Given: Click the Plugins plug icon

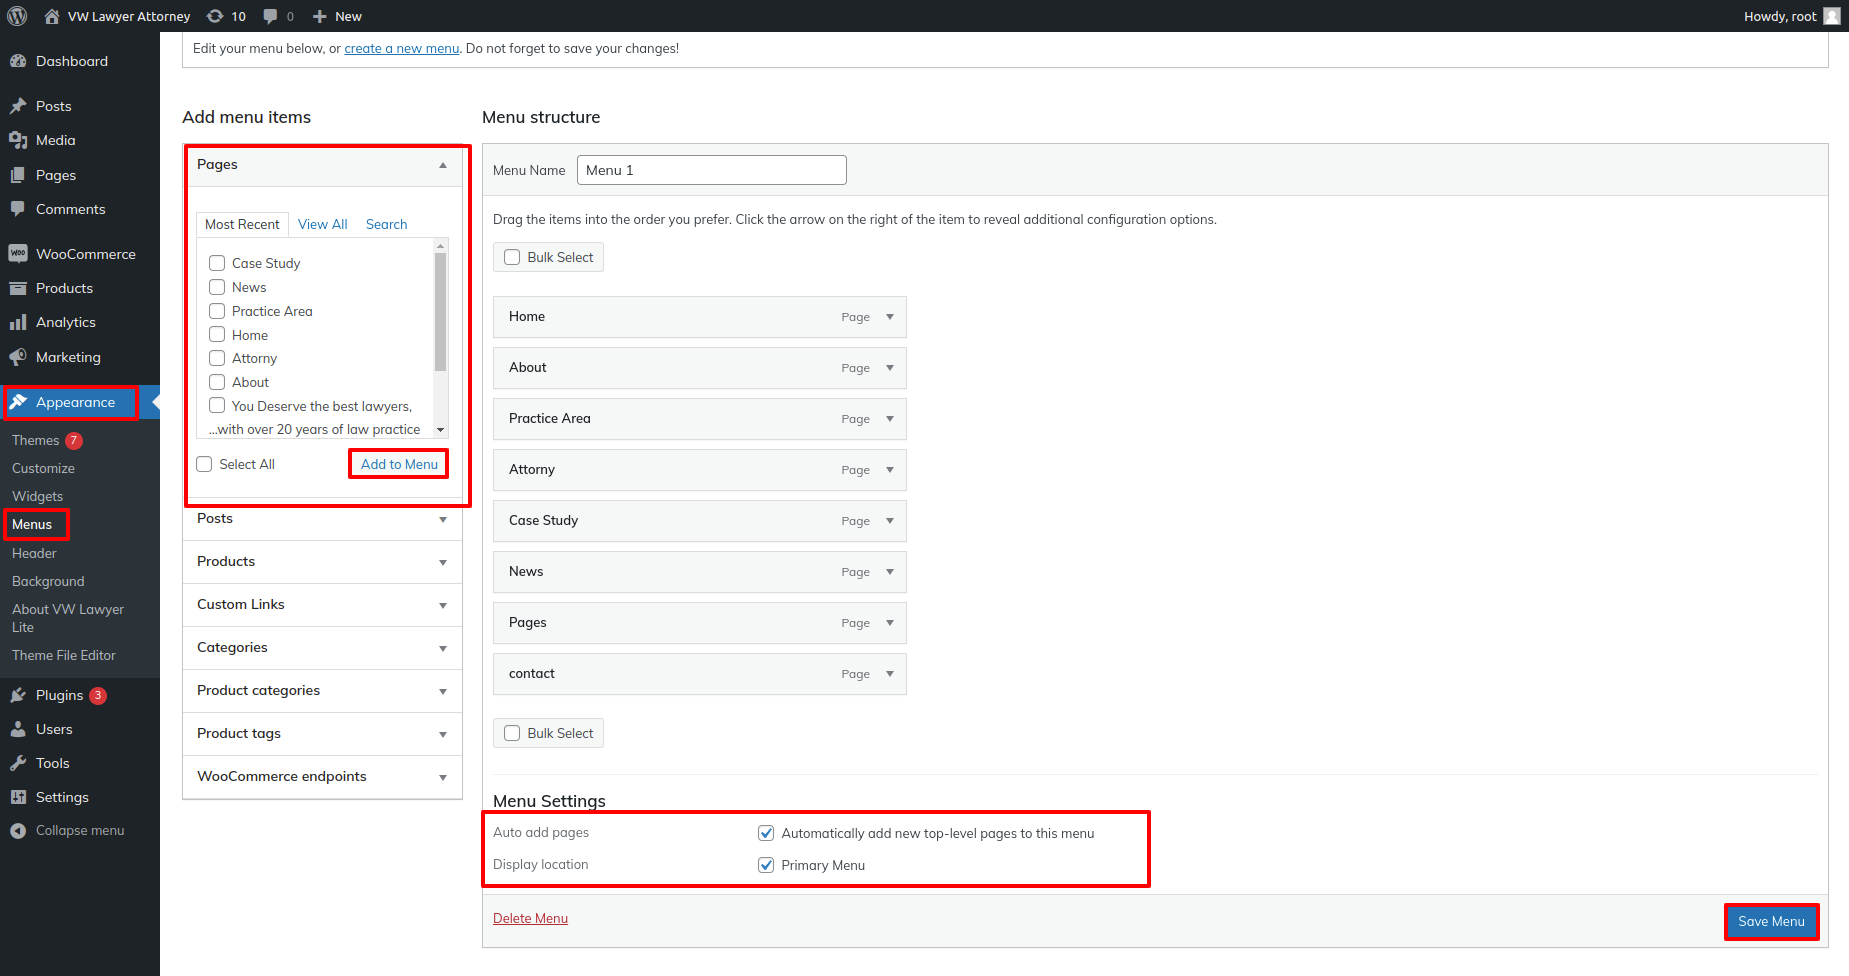Looking at the screenshot, I should [18, 695].
